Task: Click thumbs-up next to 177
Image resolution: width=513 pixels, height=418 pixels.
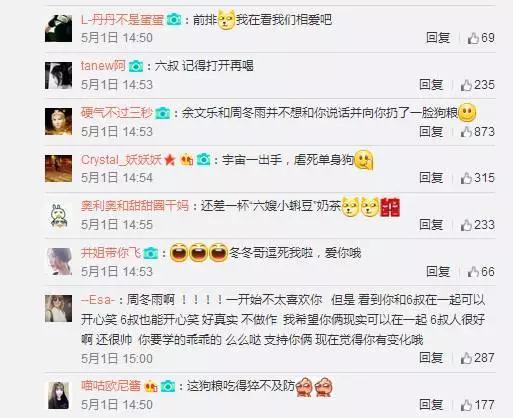Action: coord(466,405)
